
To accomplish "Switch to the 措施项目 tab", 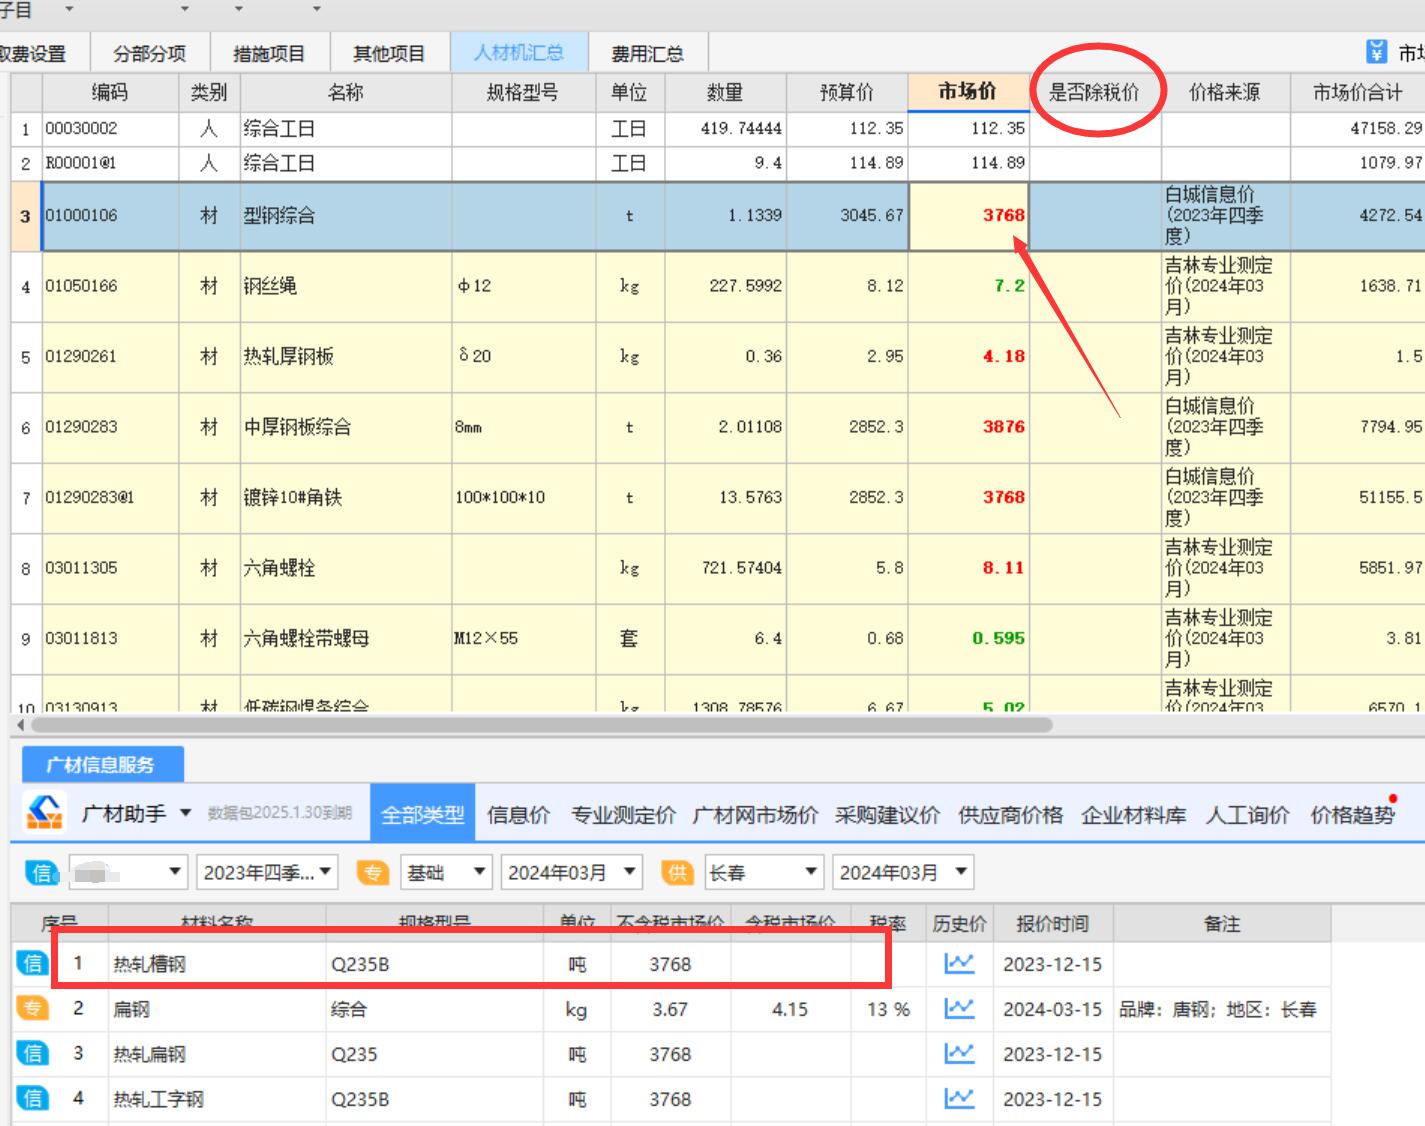I will pos(270,54).
